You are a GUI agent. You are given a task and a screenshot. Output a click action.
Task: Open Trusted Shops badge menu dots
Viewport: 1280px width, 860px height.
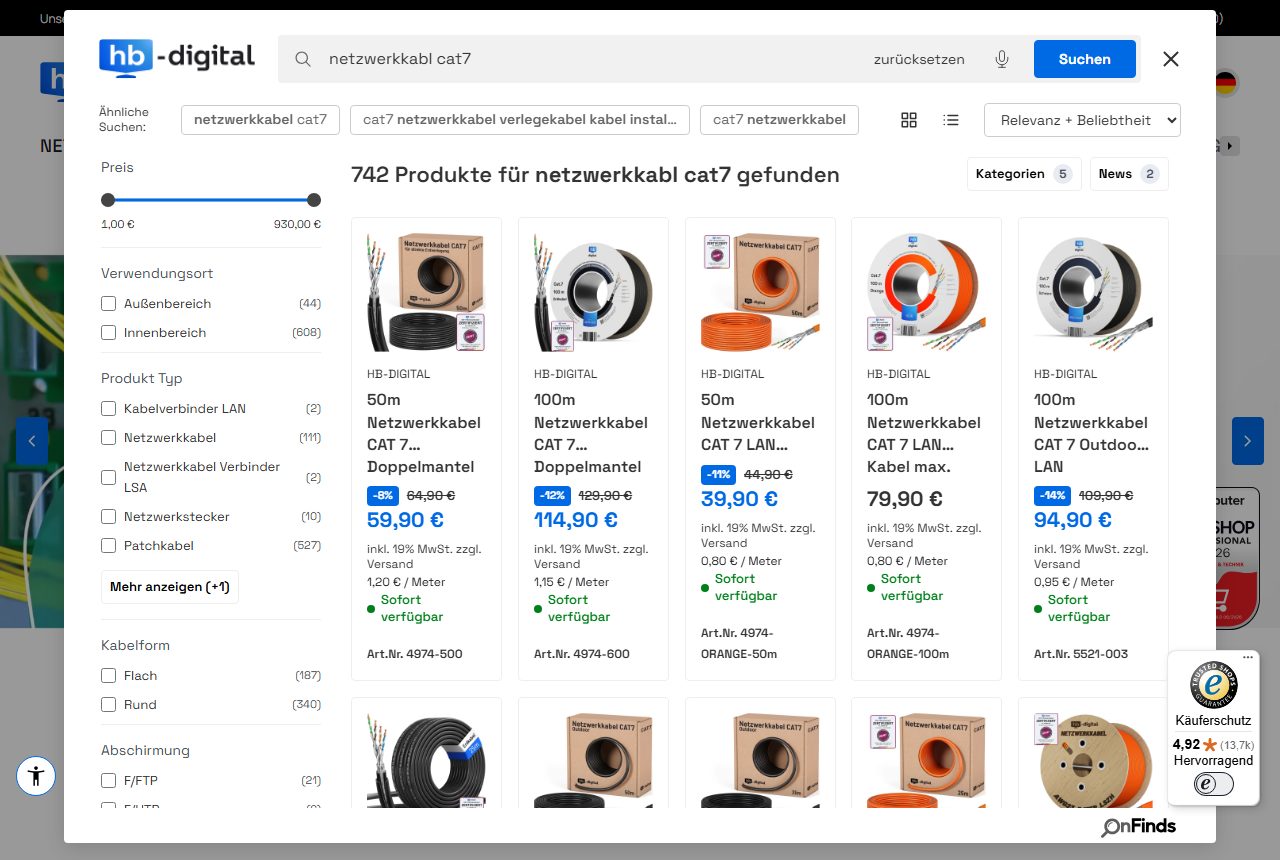pyautogui.click(x=1248, y=658)
